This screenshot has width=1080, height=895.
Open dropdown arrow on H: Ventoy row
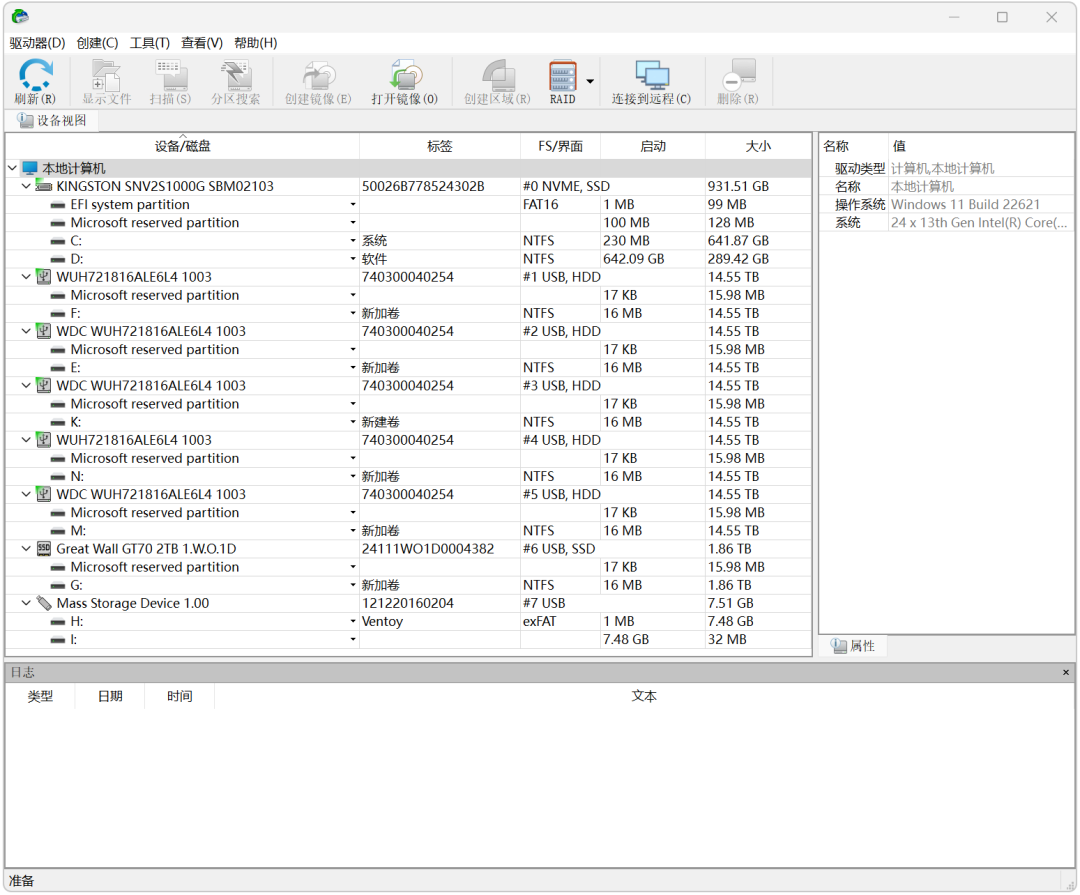tap(353, 621)
